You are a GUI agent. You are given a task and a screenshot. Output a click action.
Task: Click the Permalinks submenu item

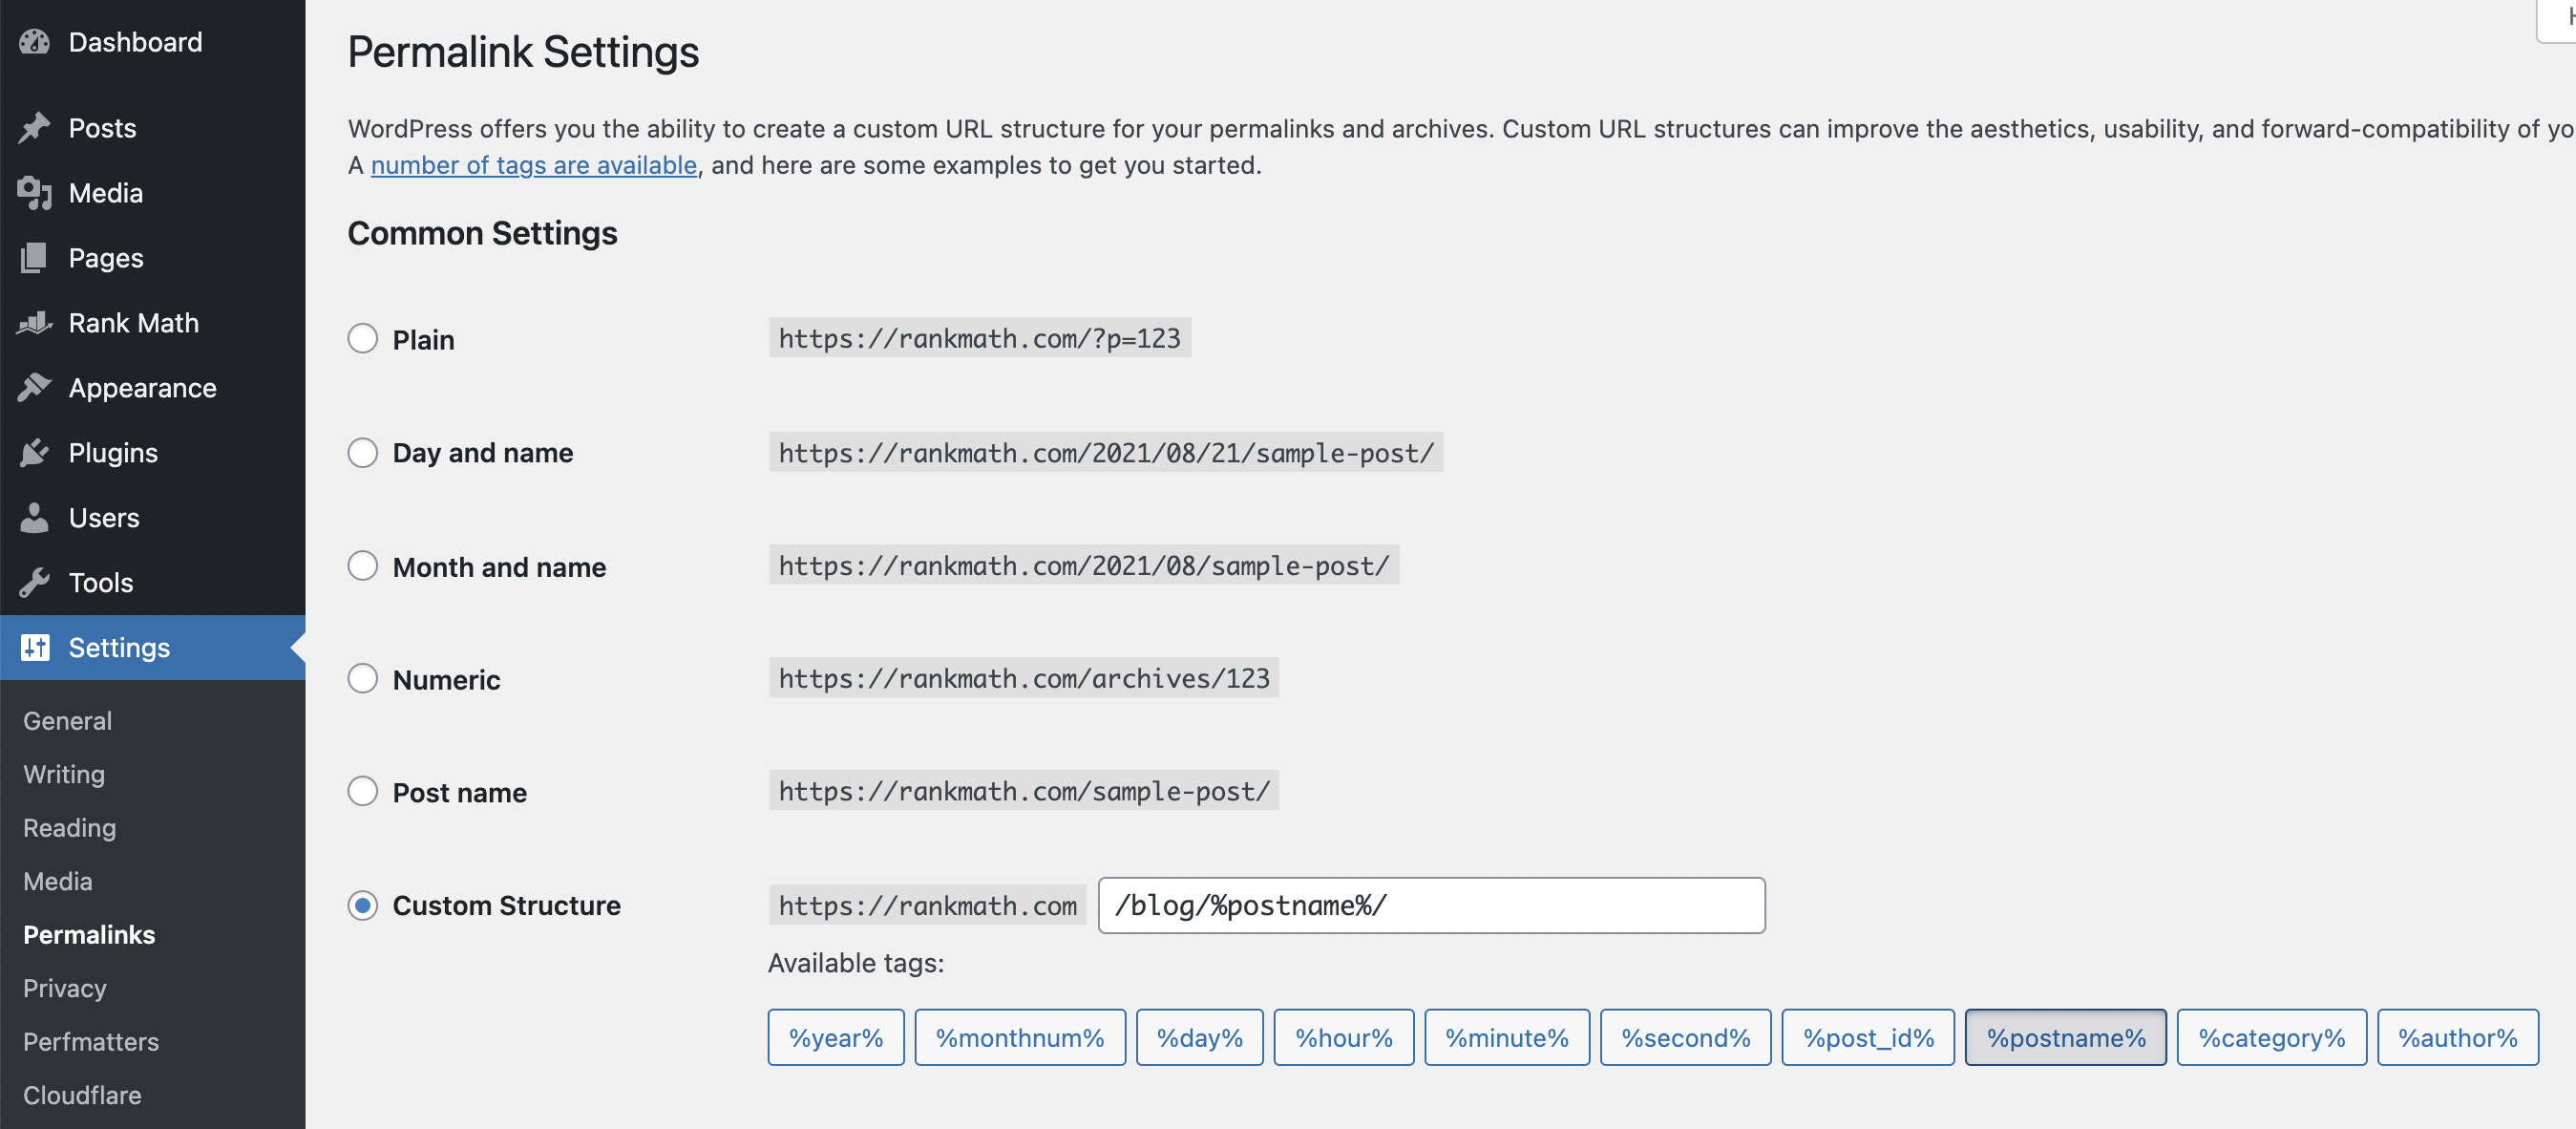click(x=91, y=933)
